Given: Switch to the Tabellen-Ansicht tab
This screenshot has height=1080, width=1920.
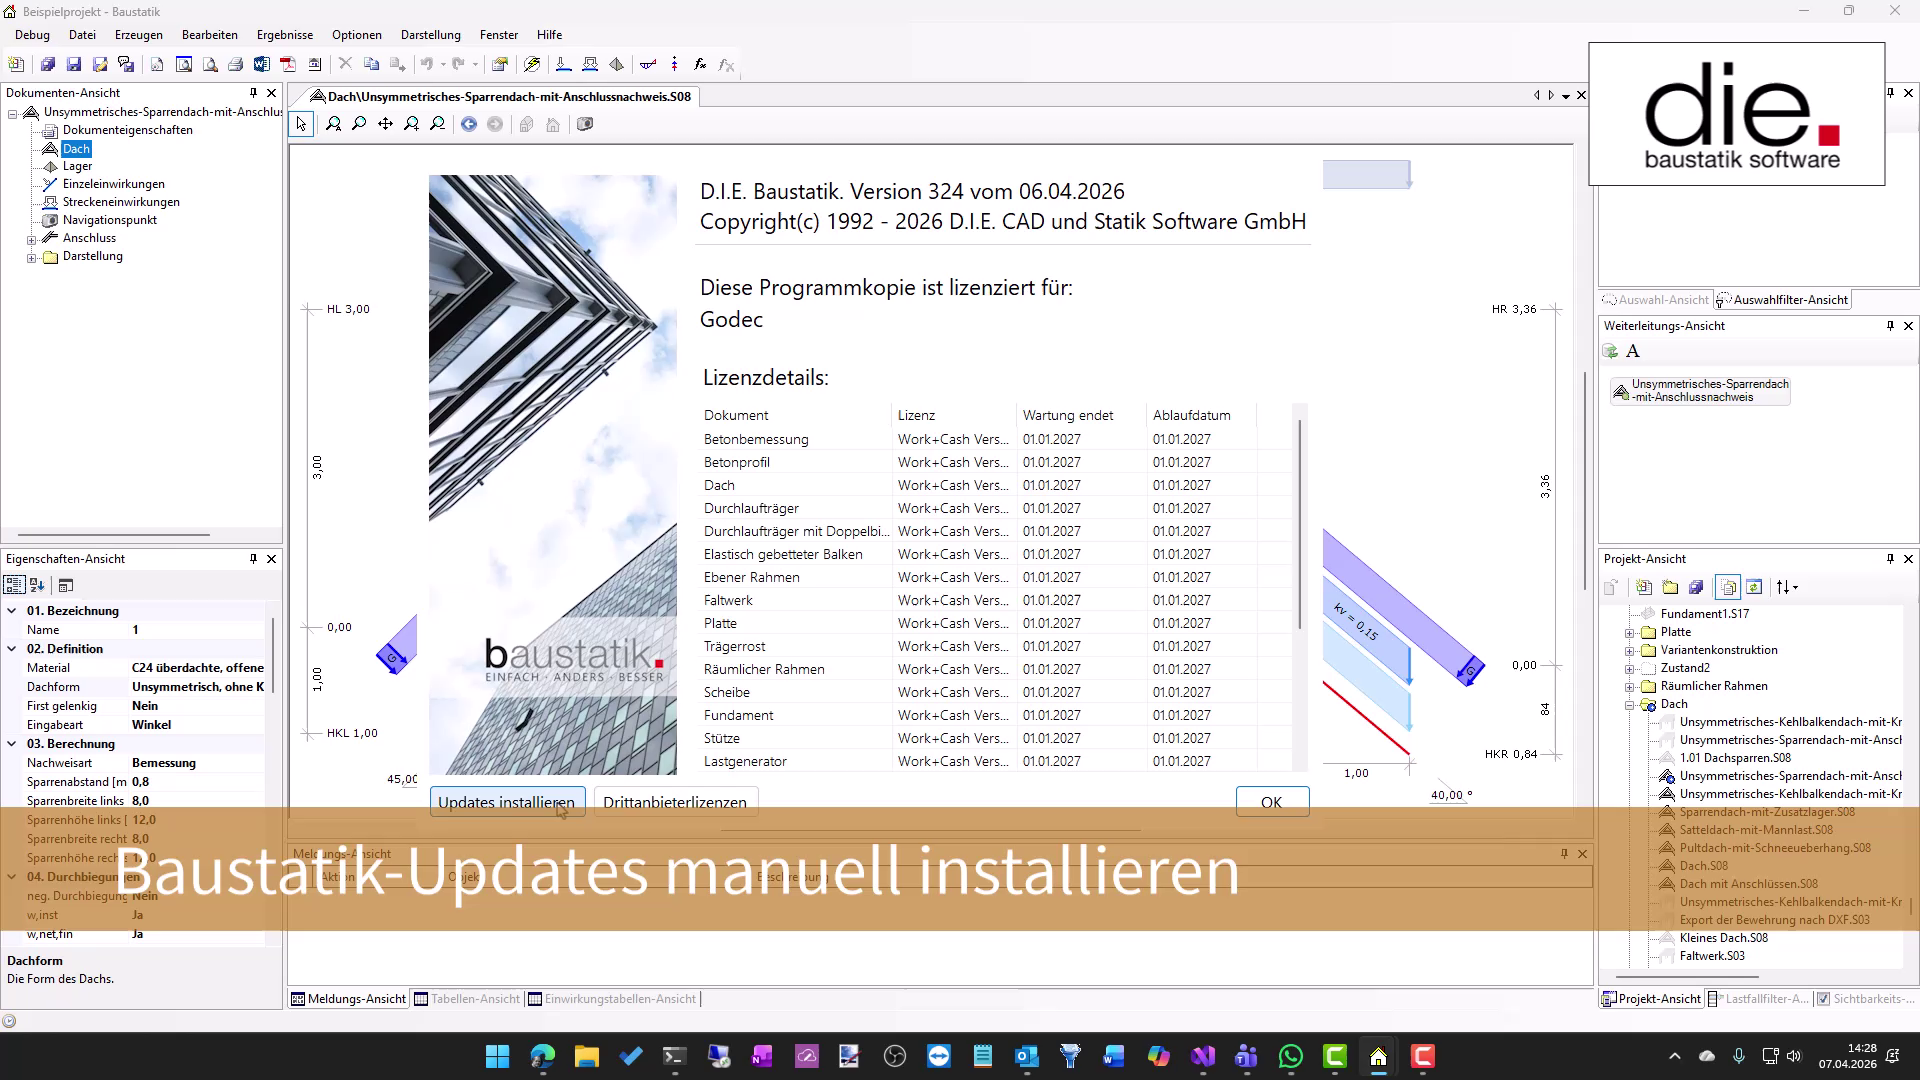Looking at the screenshot, I should point(468,999).
